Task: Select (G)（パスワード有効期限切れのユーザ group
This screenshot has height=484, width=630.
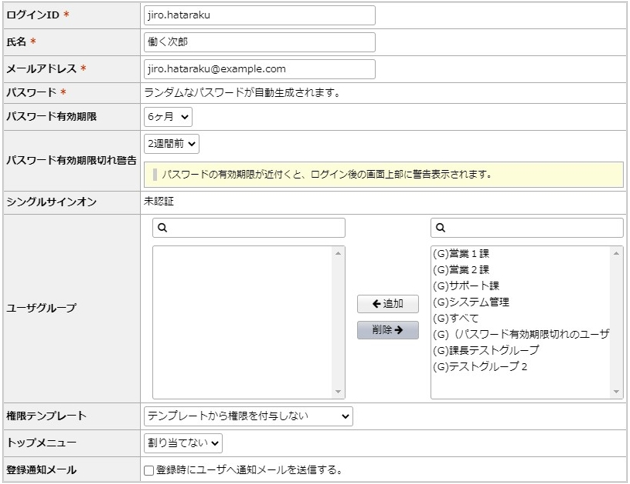Action: pyautogui.click(x=521, y=334)
